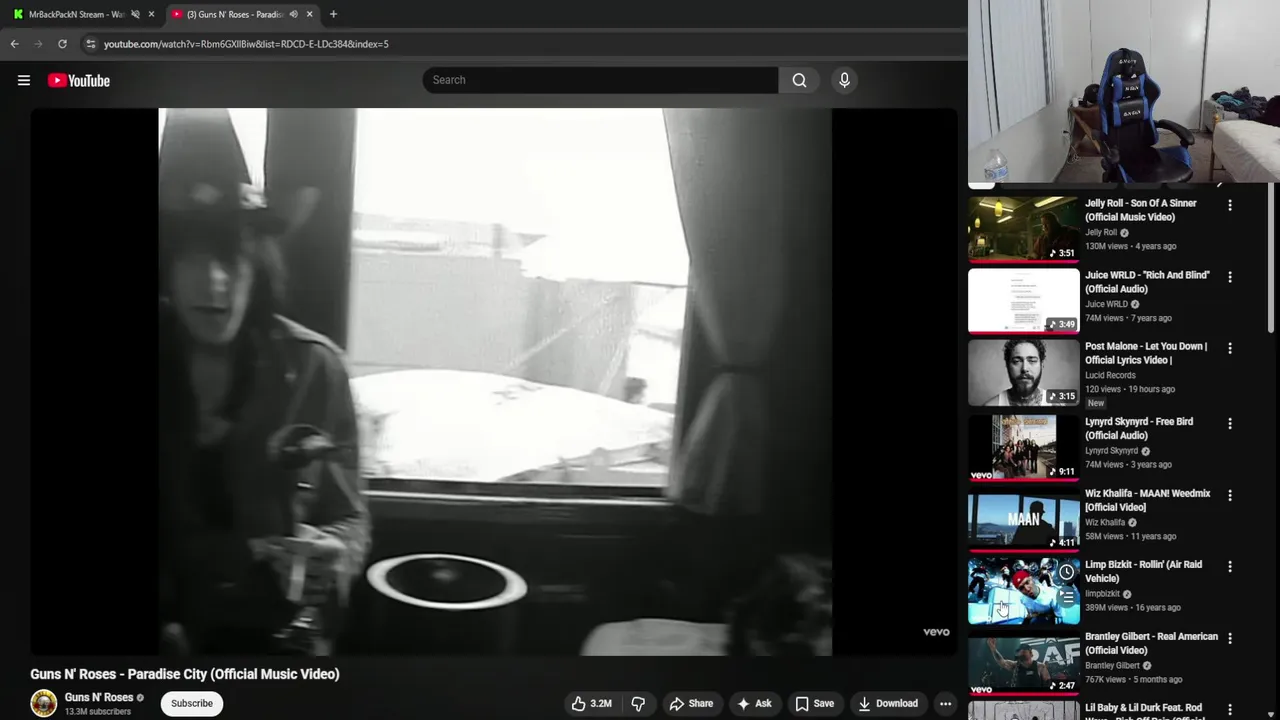Click the search magnifier button
Image resolution: width=1280 pixels, height=720 pixels.
(x=799, y=80)
